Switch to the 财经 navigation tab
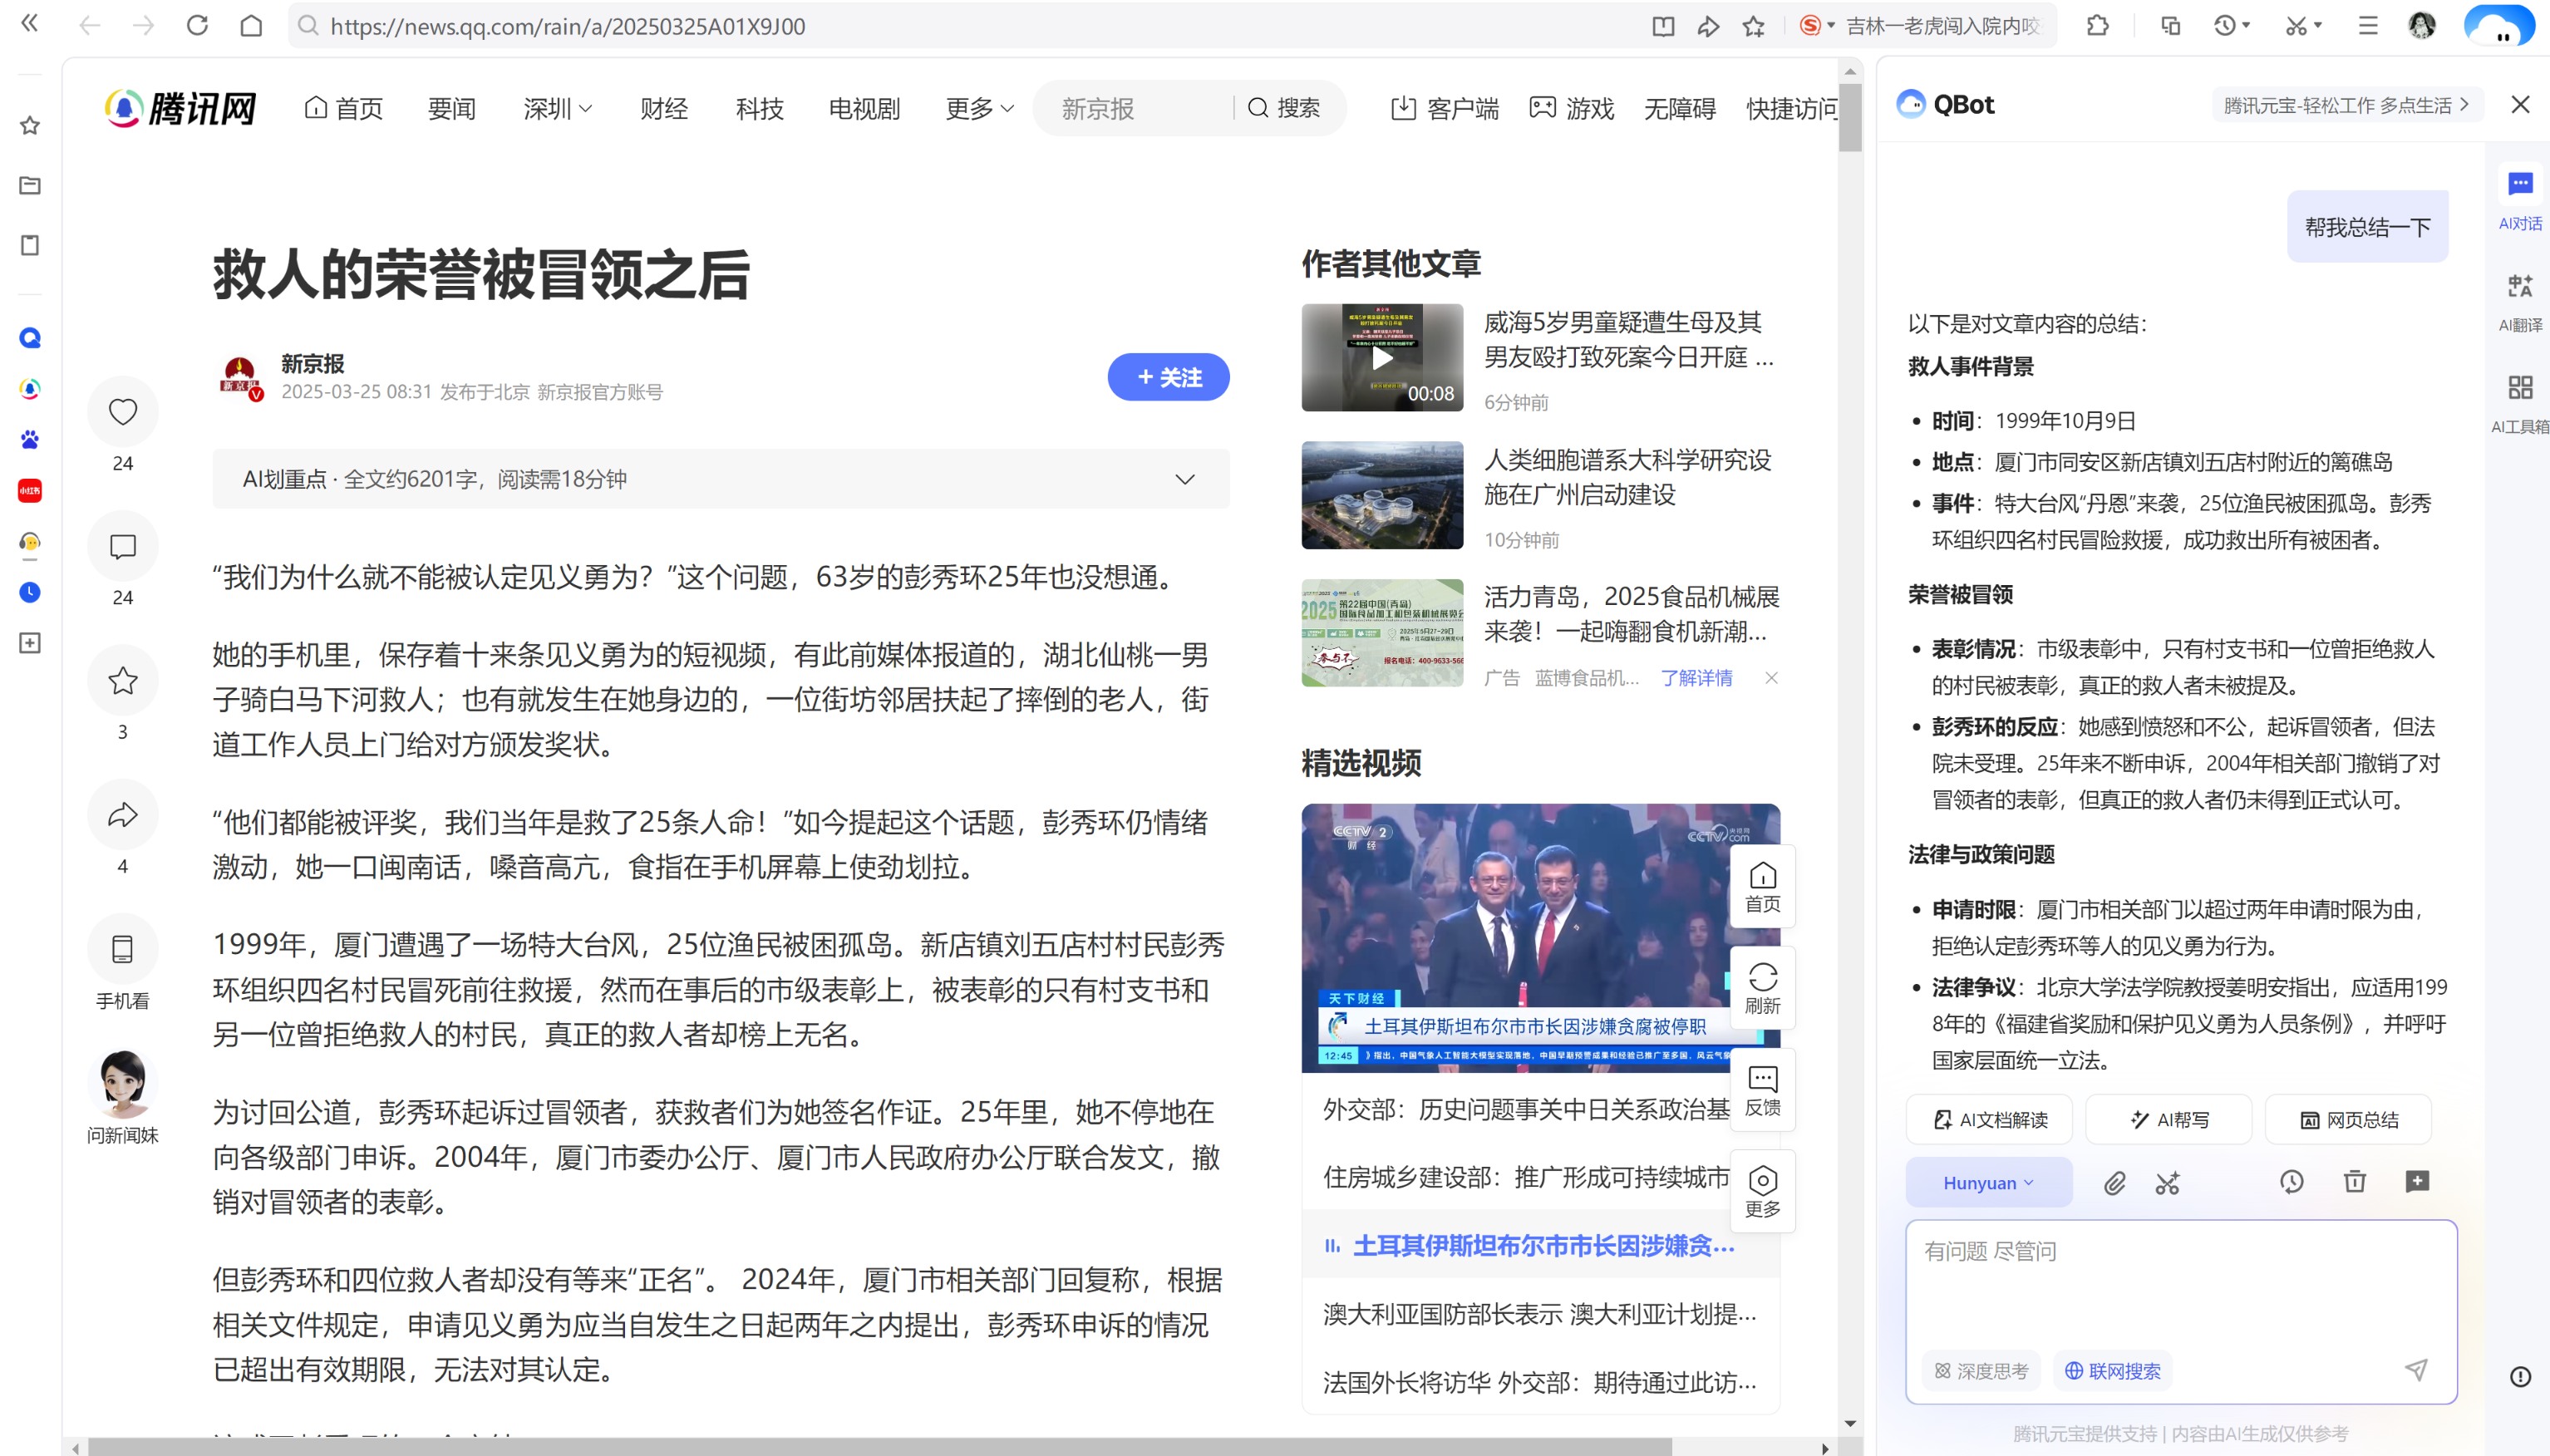The image size is (2550, 1456). tap(663, 108)
